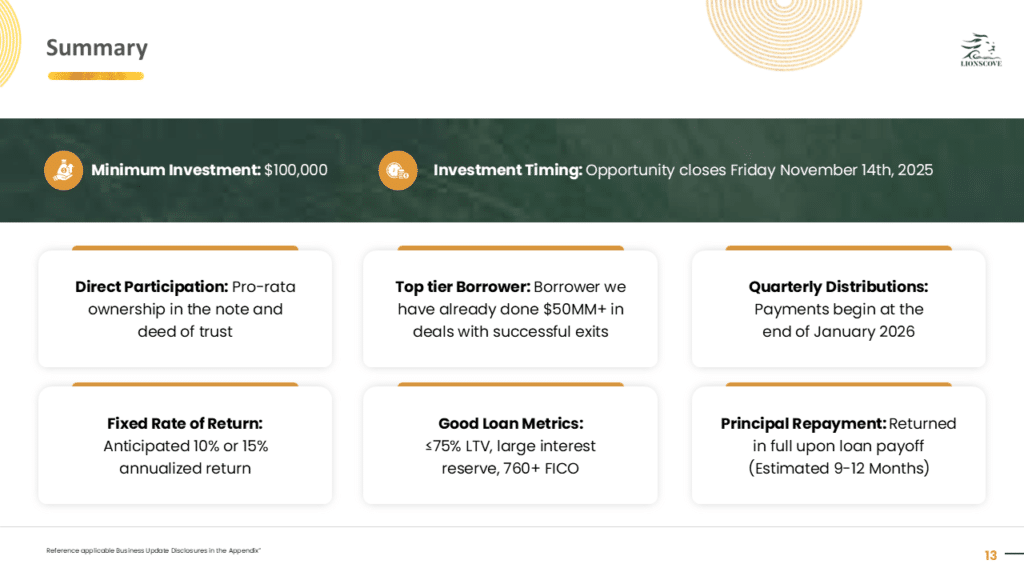
Task: Select the Minimum Investment $100,000 text
Action: pos(210,170)
